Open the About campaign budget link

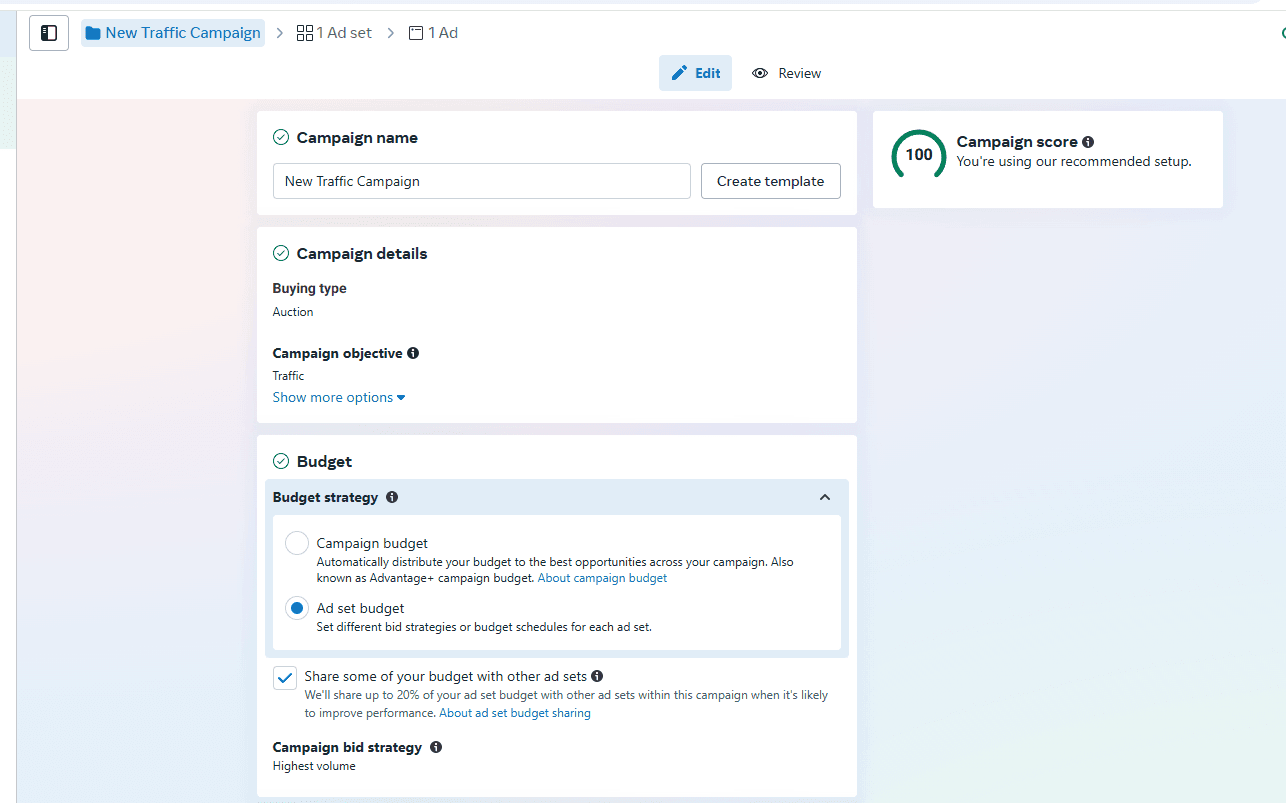602,577
